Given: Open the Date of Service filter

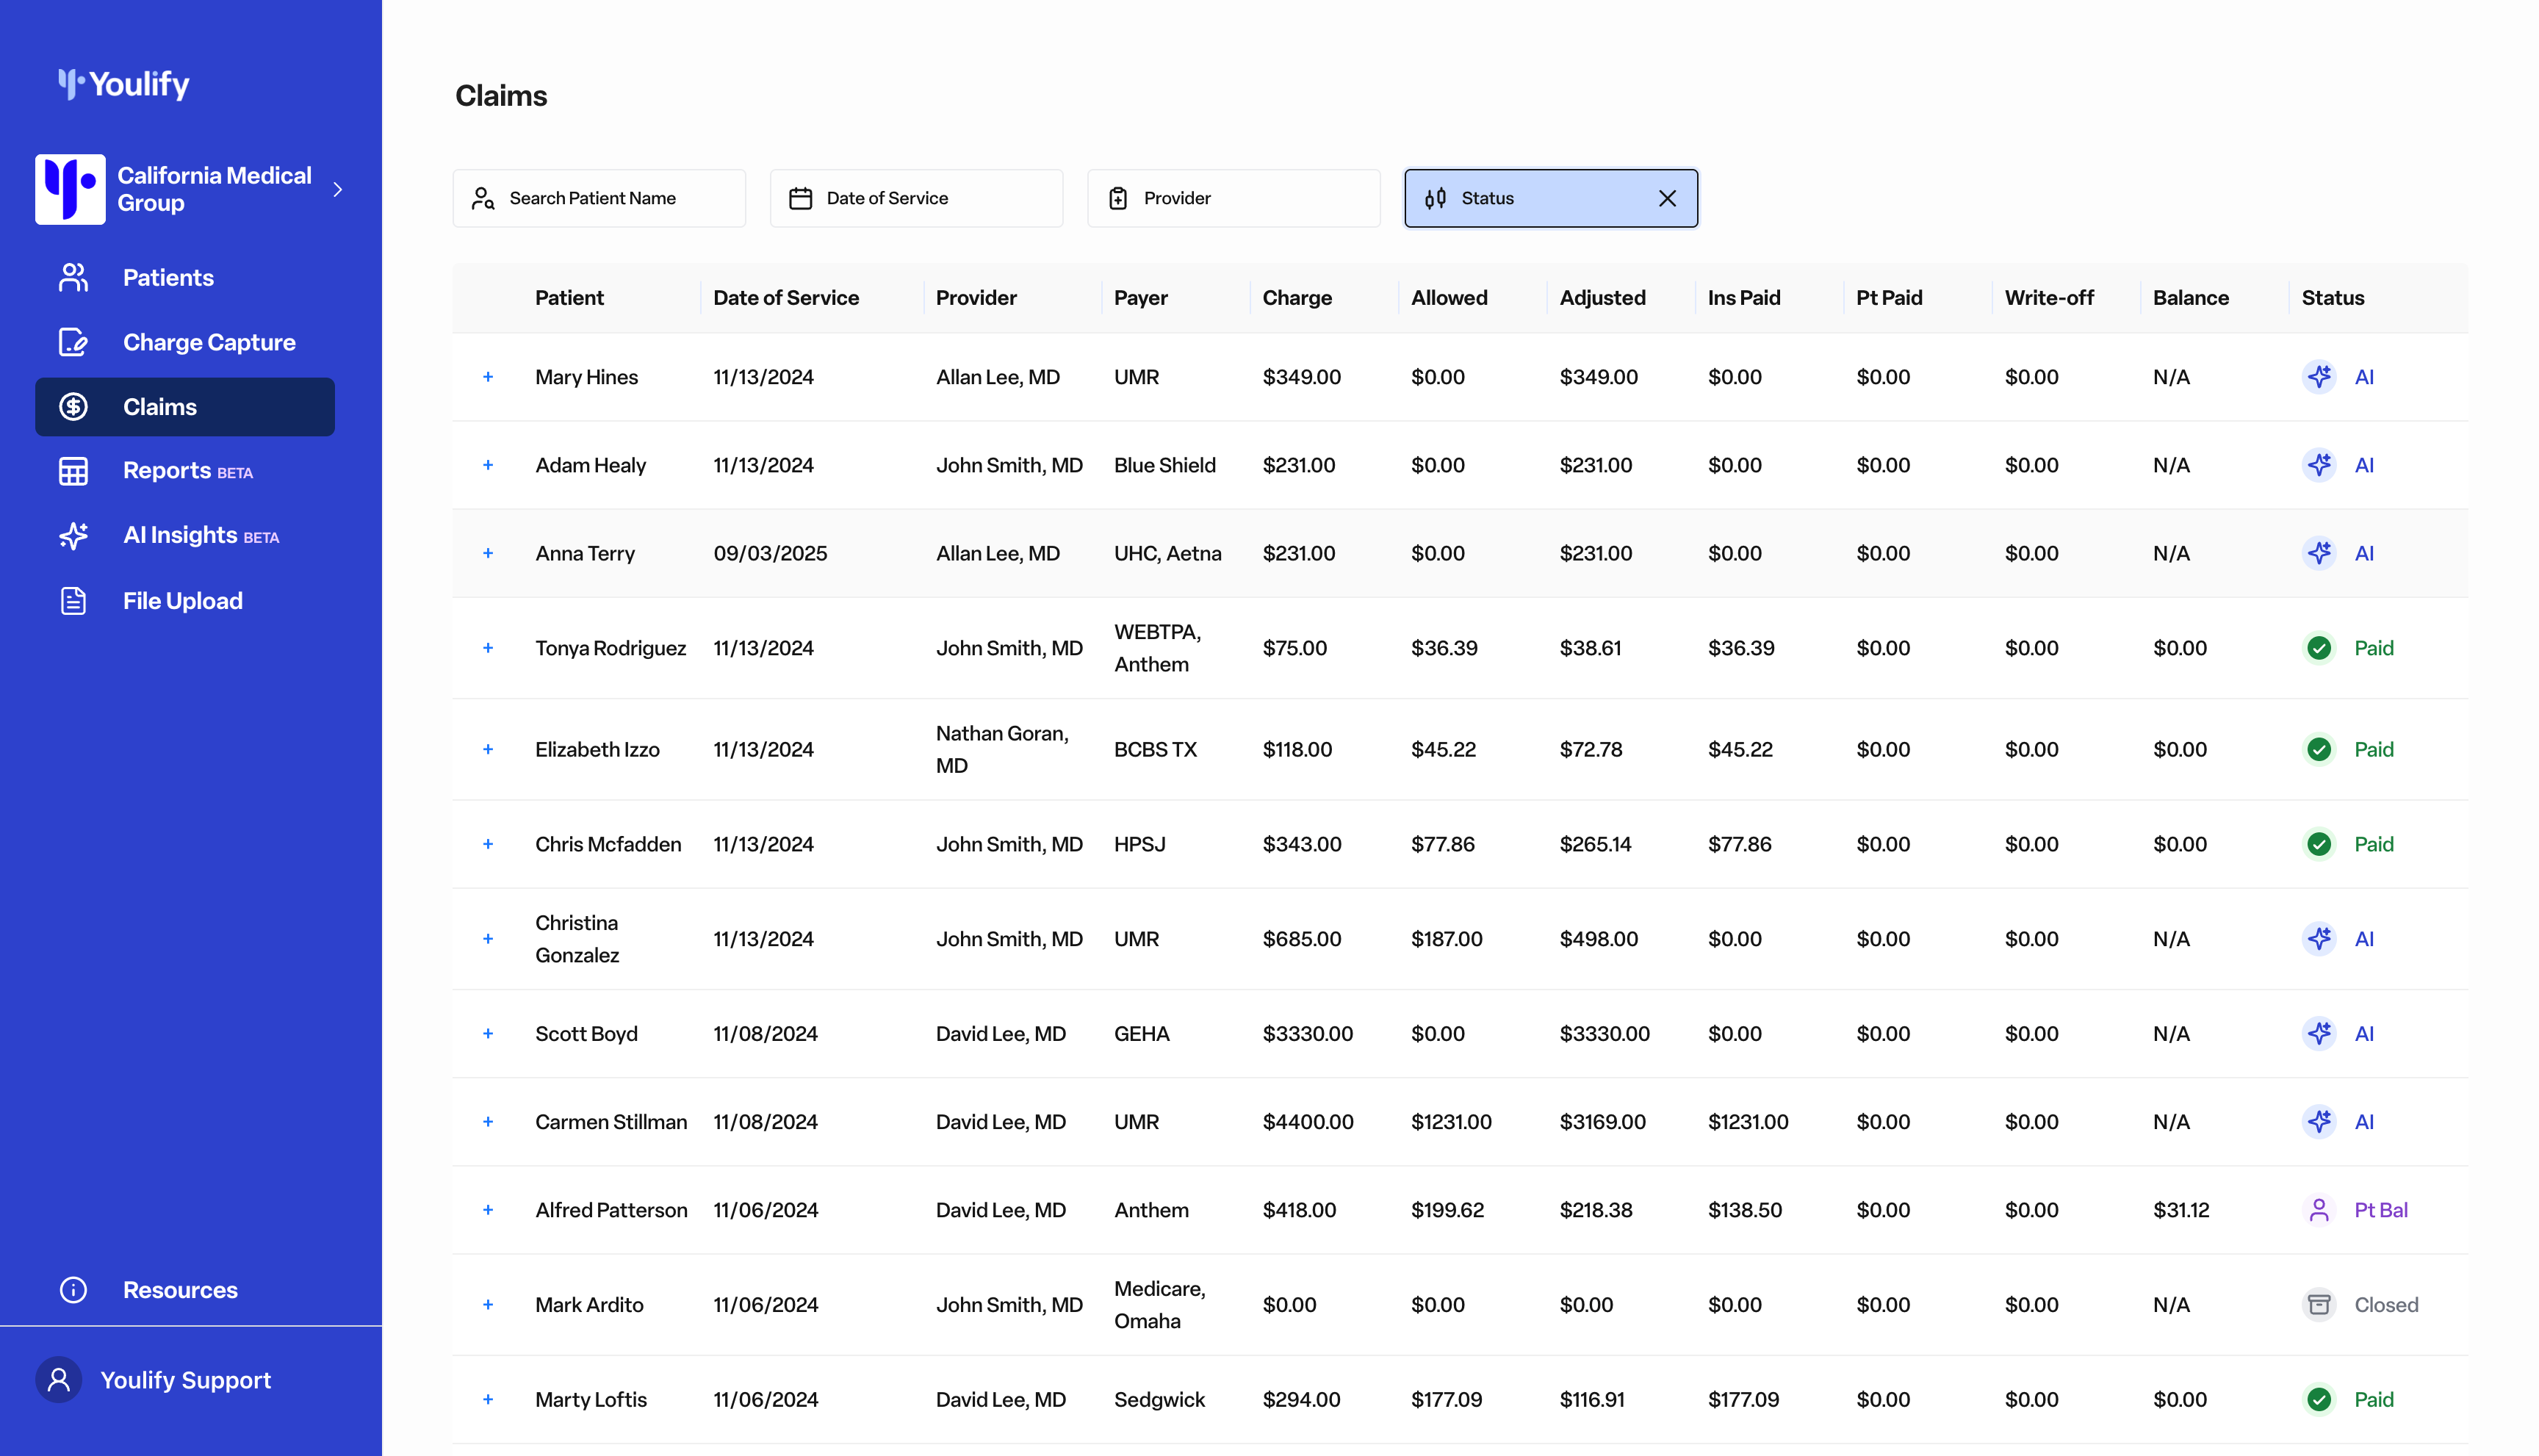Looking at the screenshot, I should [915, 198].
